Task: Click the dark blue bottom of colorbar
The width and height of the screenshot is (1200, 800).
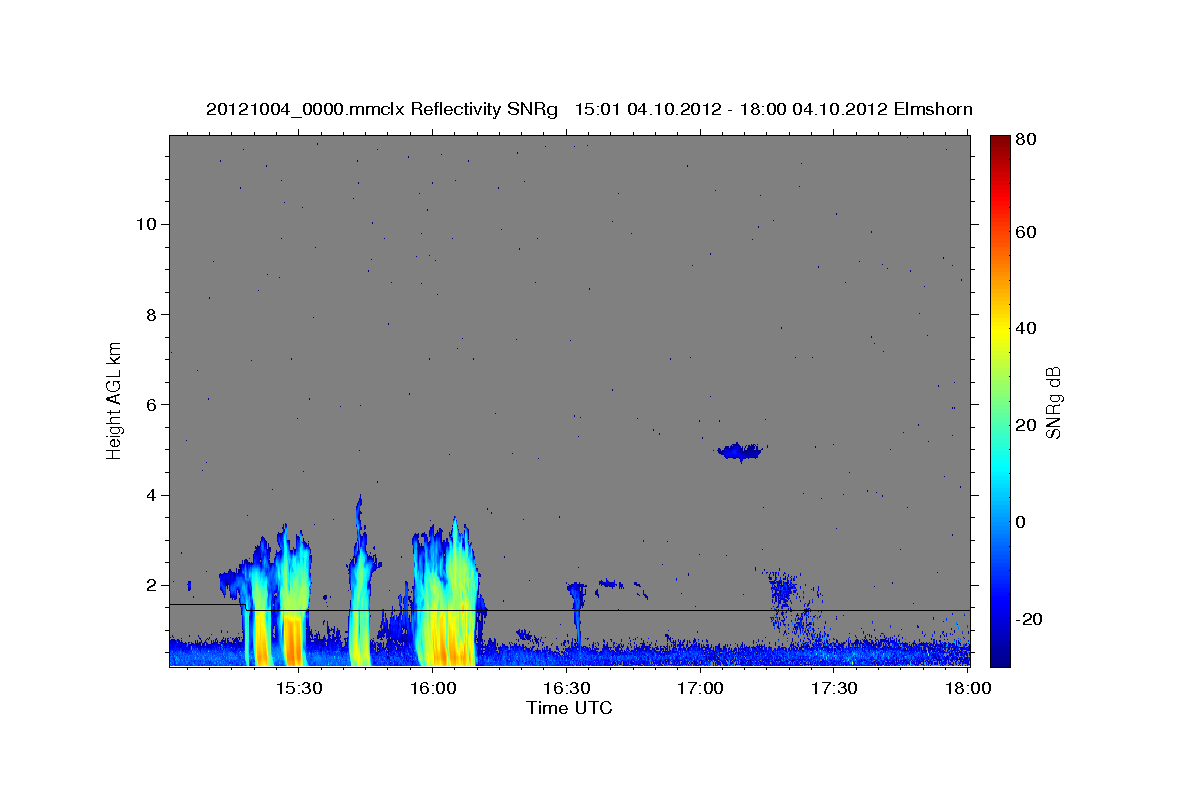Action: [x=1000, y=657]
